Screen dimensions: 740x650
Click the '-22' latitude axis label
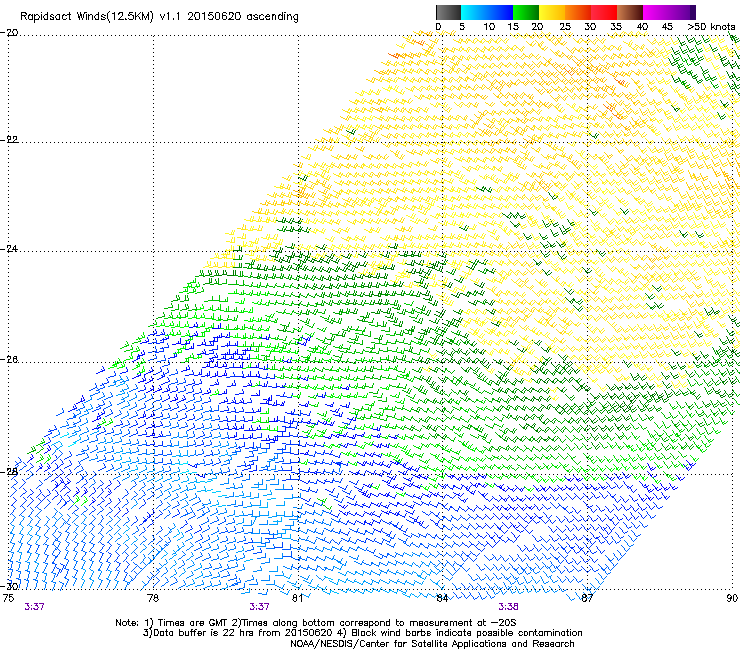9,139
